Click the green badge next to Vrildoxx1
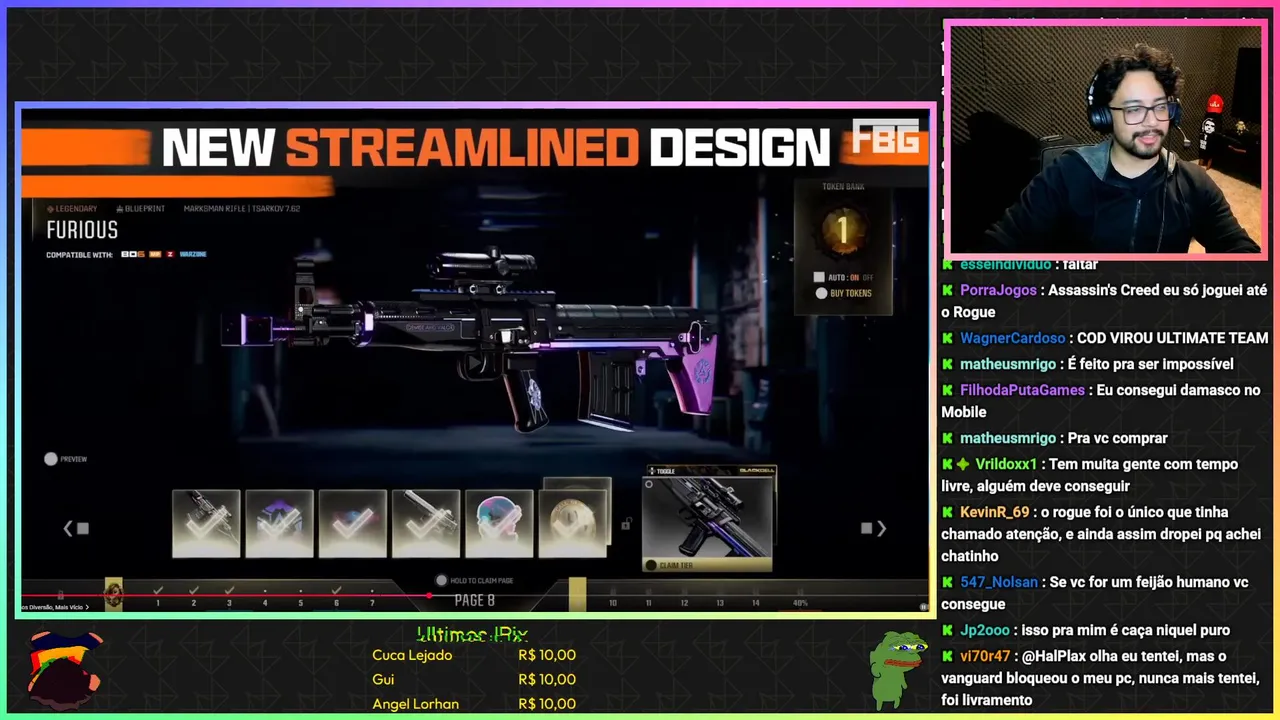This screenshot has height=720, width=1280. [962, 464]
